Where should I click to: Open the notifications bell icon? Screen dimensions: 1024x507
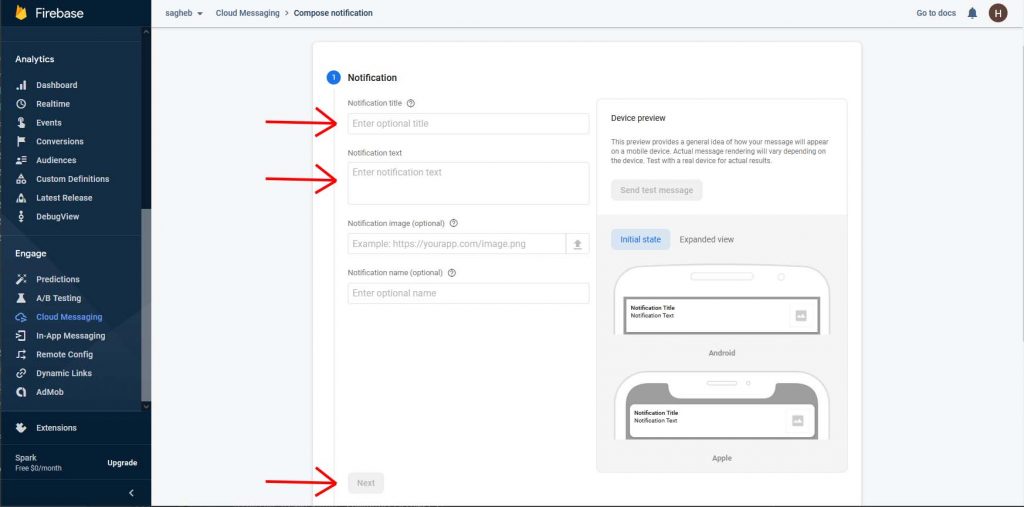coord(972,13)
